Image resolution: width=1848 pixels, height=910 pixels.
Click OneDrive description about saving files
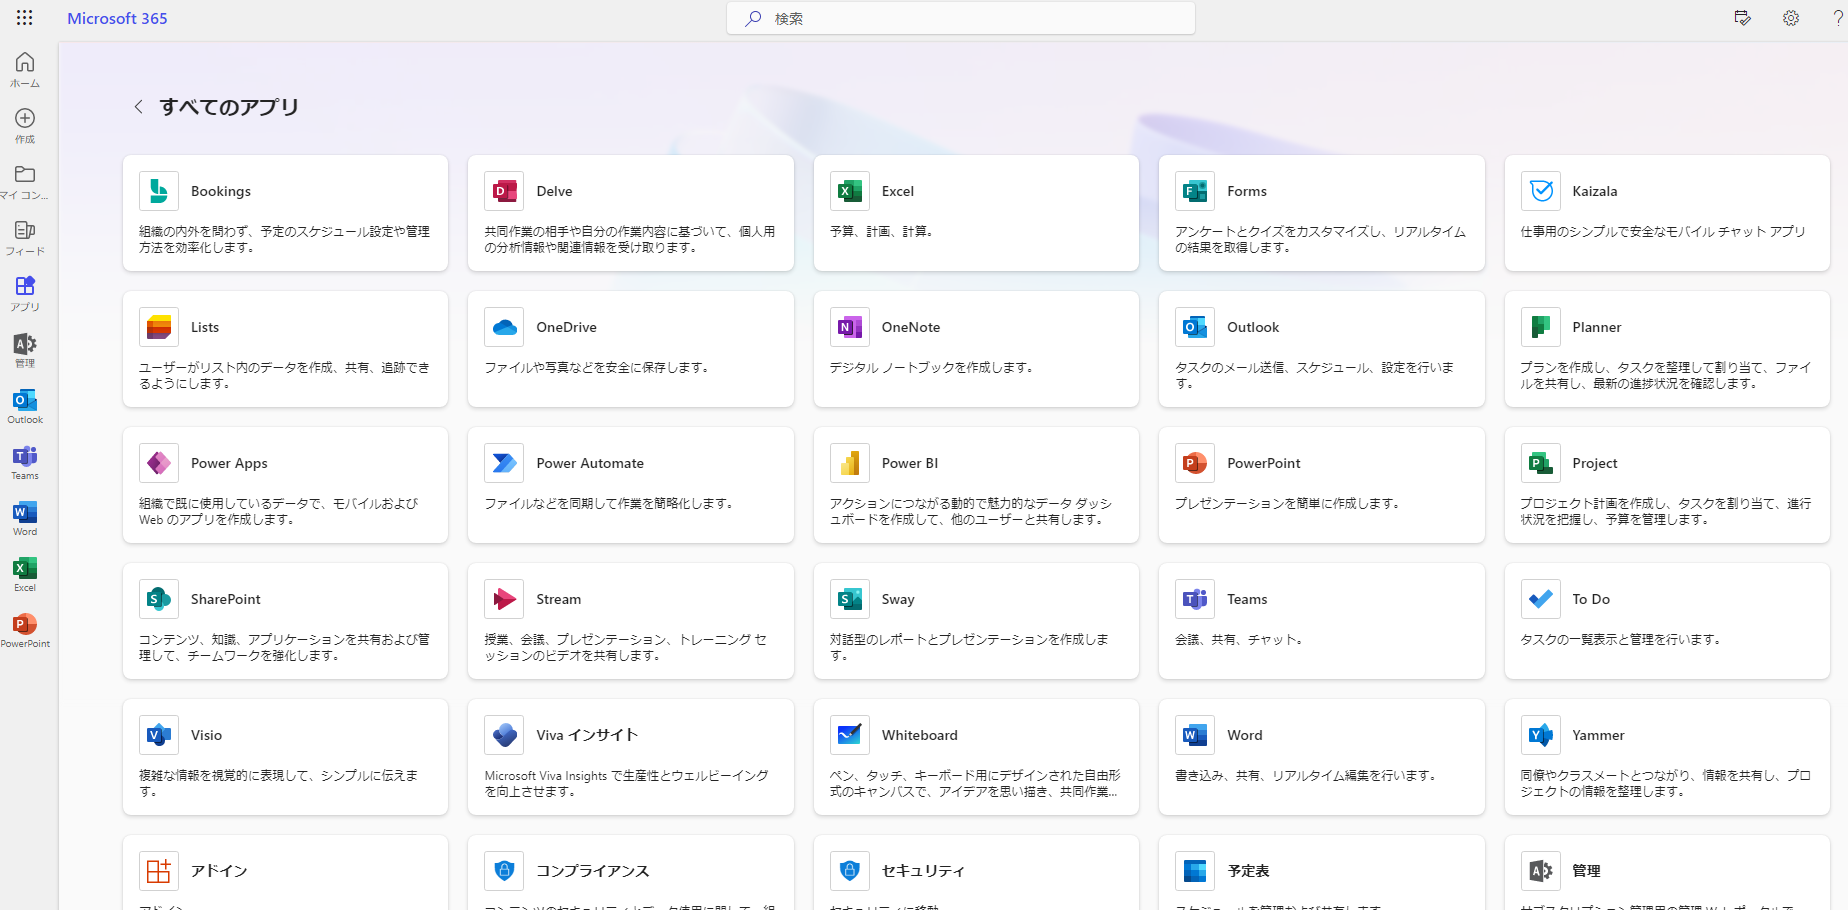point(597,367)
